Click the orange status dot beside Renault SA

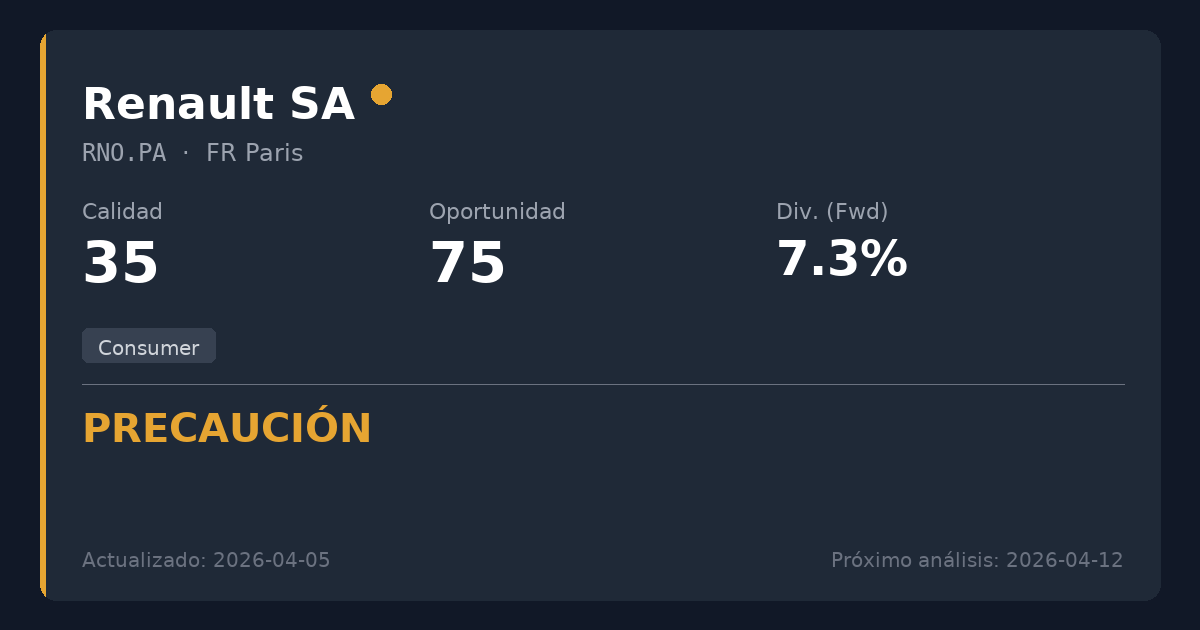click(x=381, y=95)
